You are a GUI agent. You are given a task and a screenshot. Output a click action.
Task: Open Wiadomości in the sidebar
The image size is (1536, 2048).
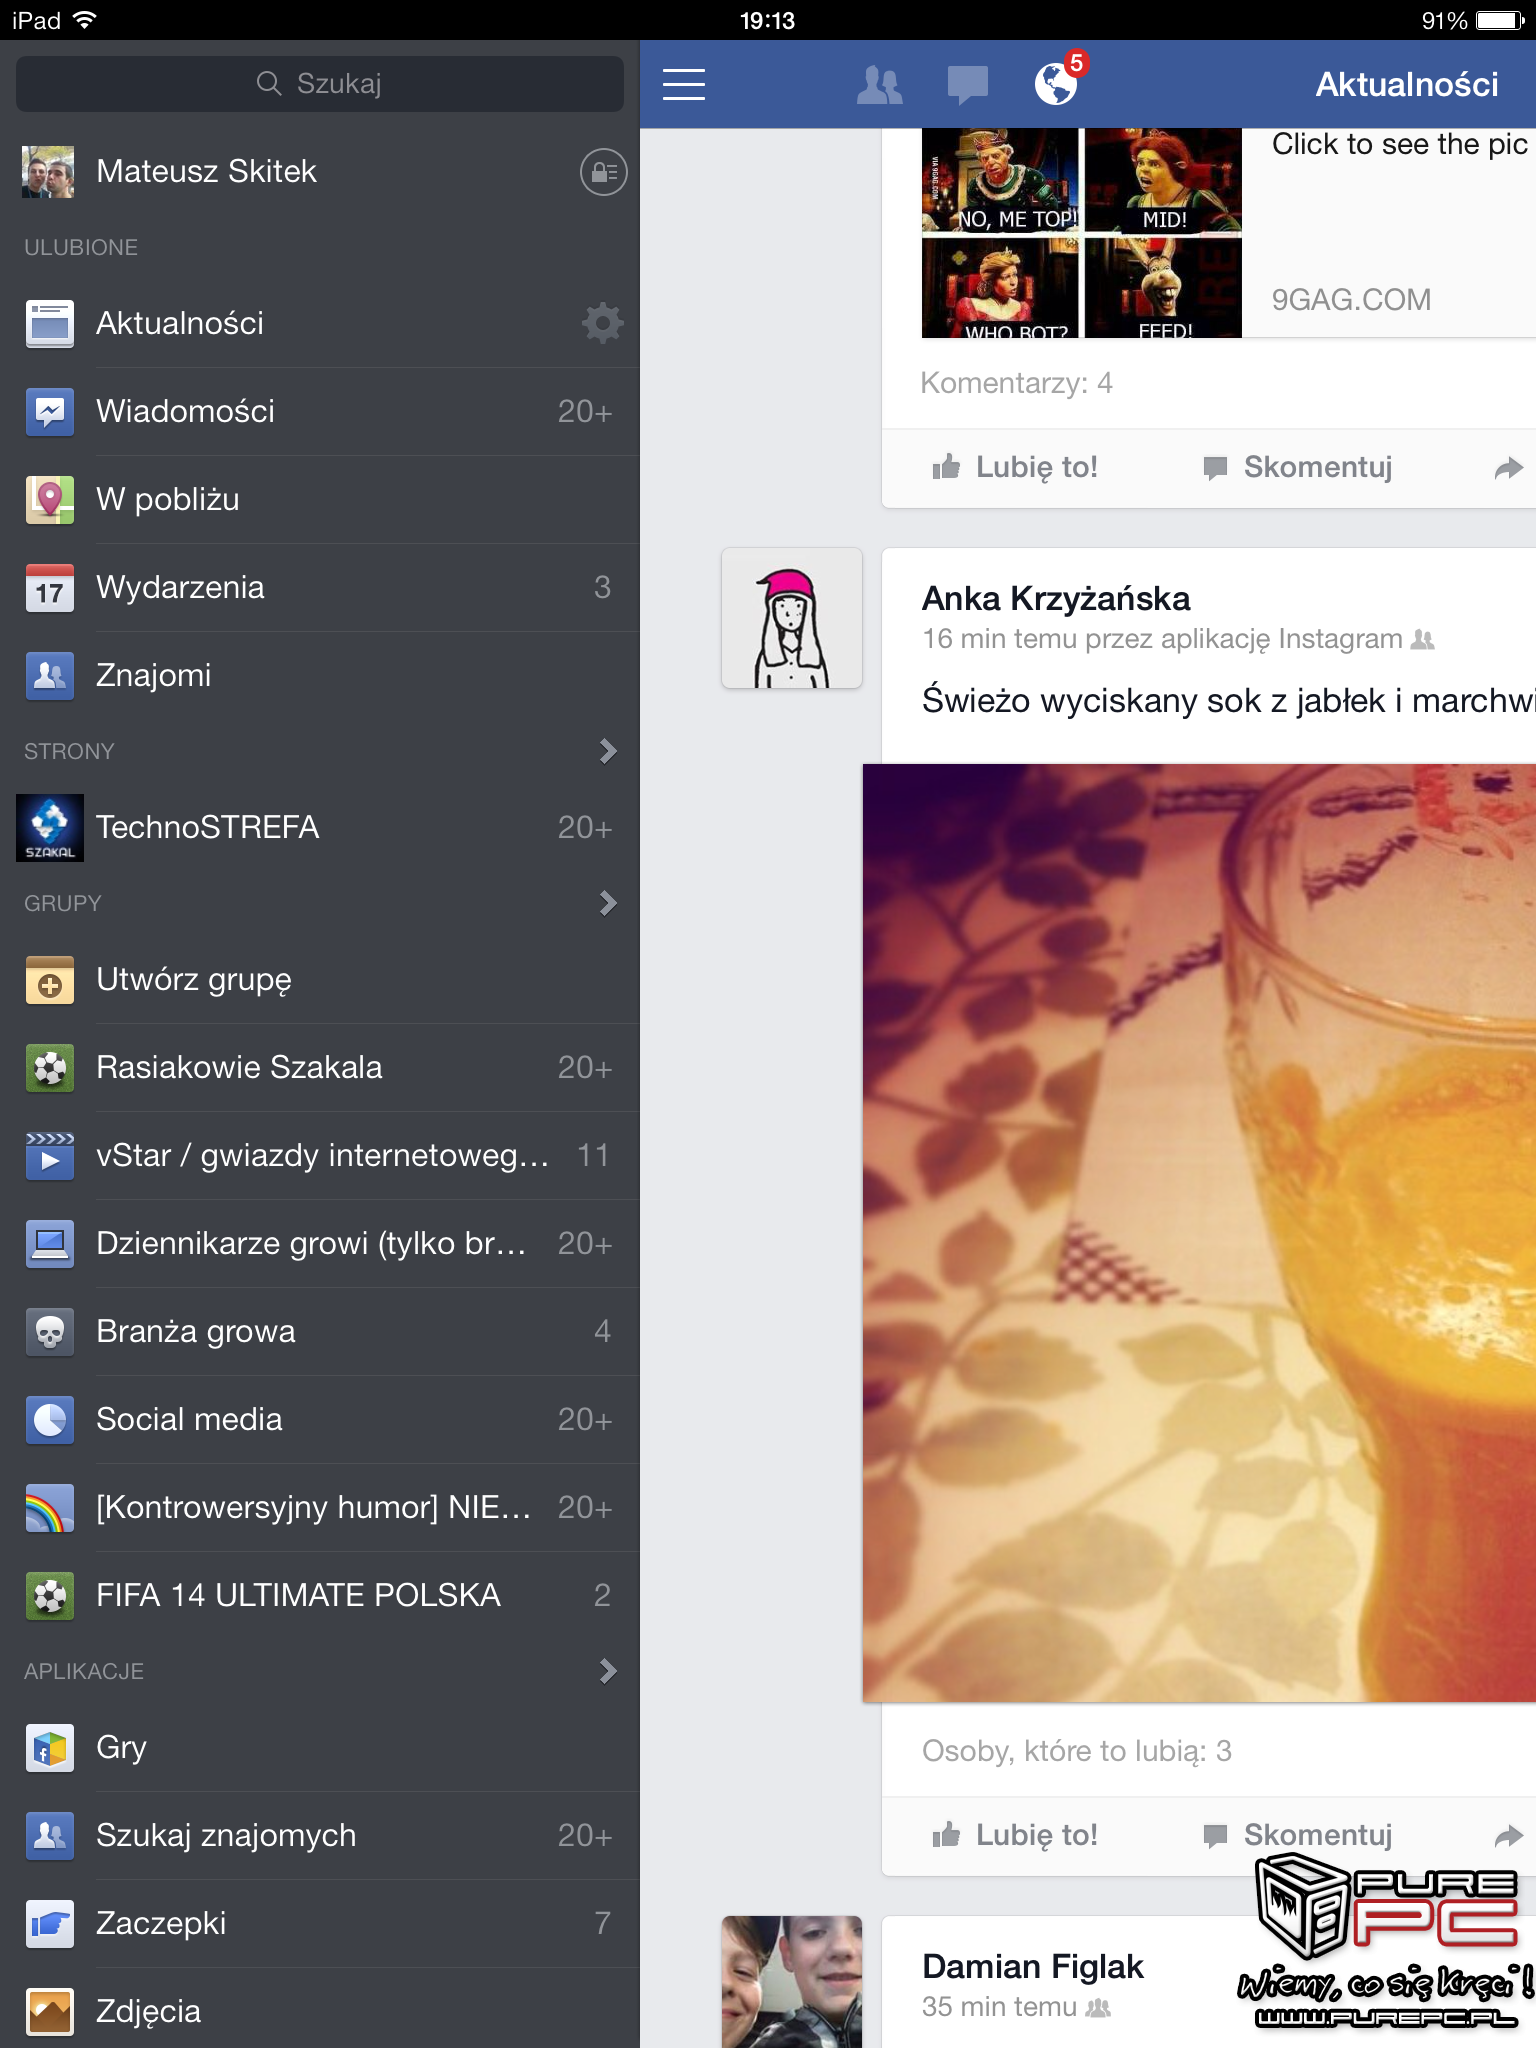[185, 411]
